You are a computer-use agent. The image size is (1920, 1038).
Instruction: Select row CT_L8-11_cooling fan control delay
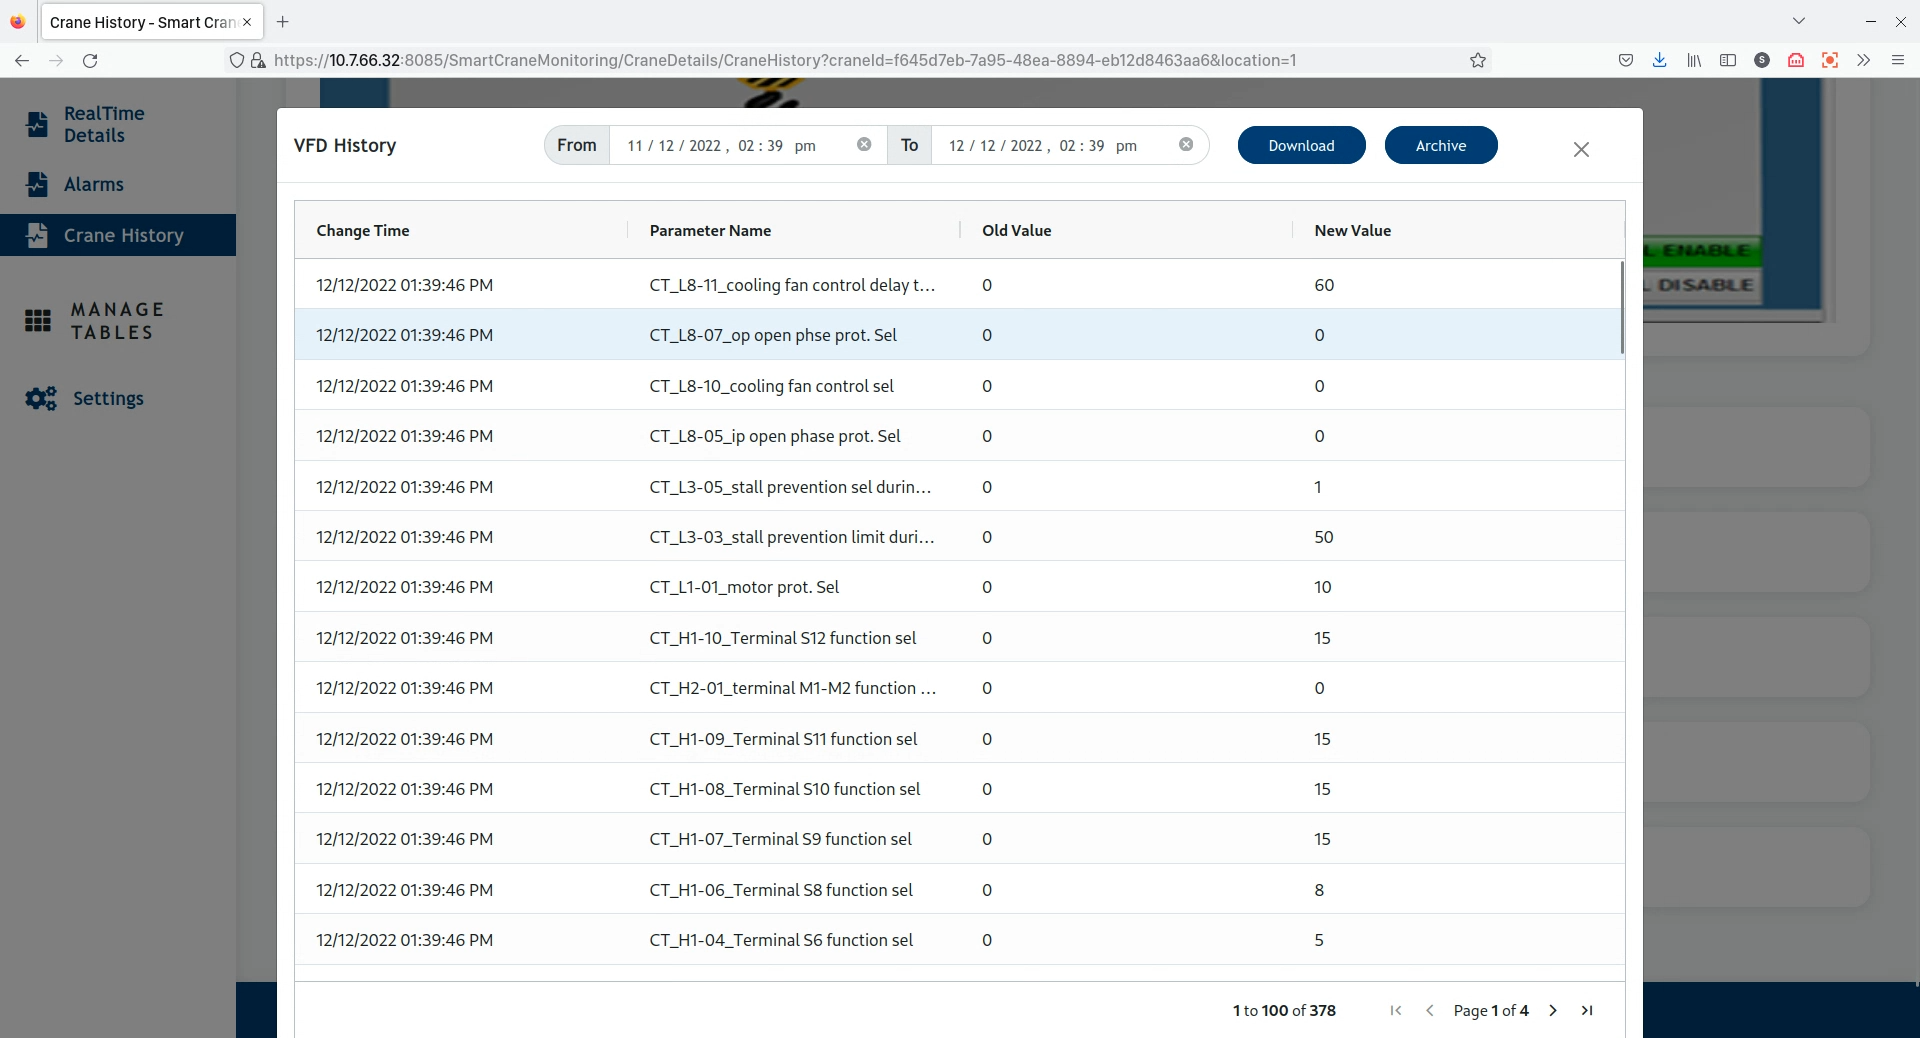click(x=958, y=284)
